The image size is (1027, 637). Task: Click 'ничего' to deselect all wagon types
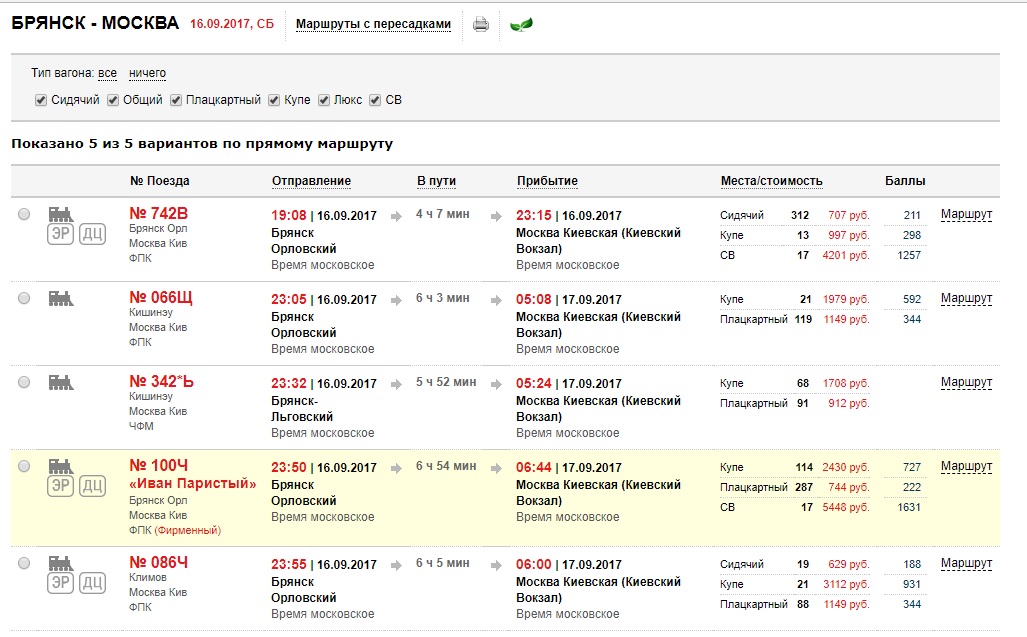click(147, 73)
